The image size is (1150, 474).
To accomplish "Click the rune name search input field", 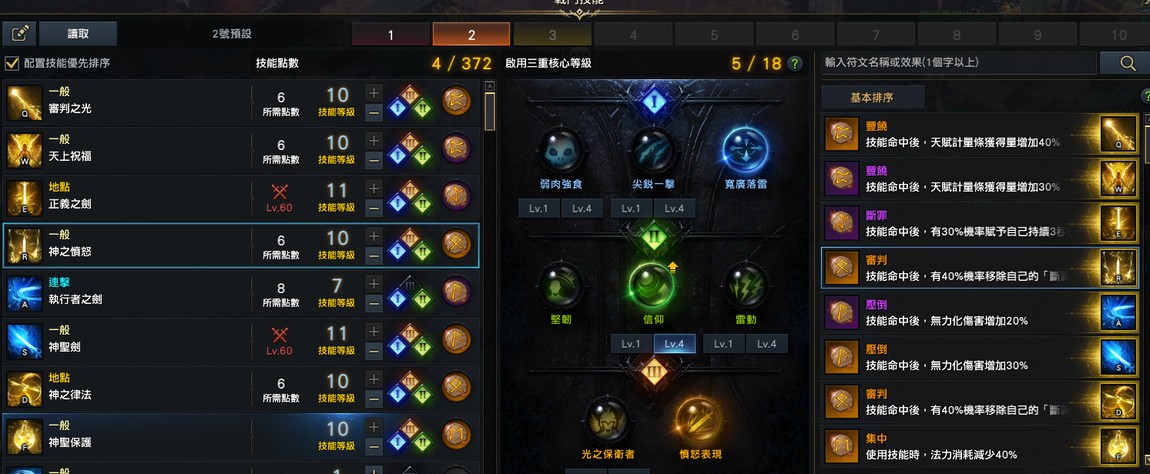I will point(959,62).
